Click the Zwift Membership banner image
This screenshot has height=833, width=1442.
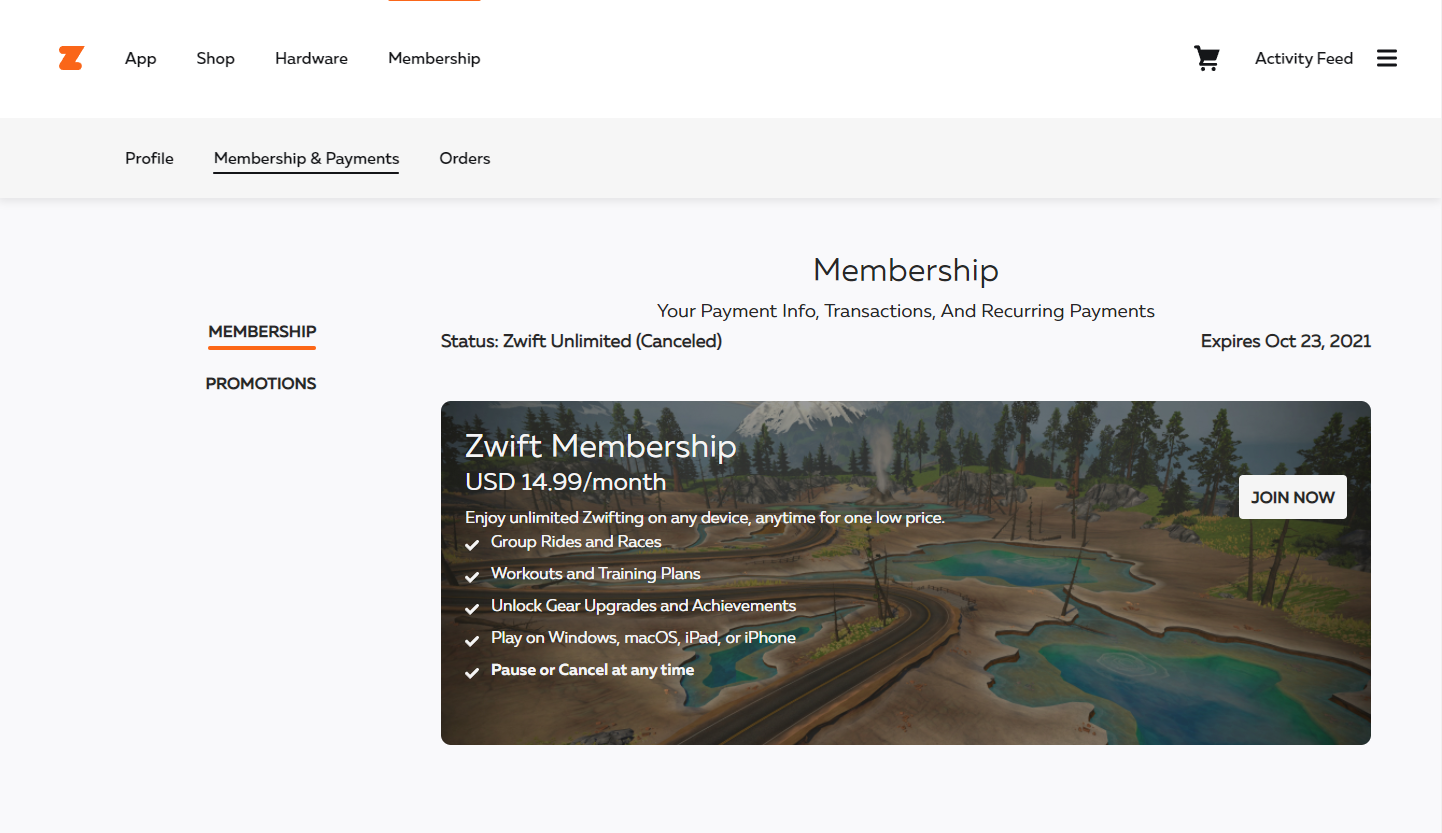tap(905, 573)
